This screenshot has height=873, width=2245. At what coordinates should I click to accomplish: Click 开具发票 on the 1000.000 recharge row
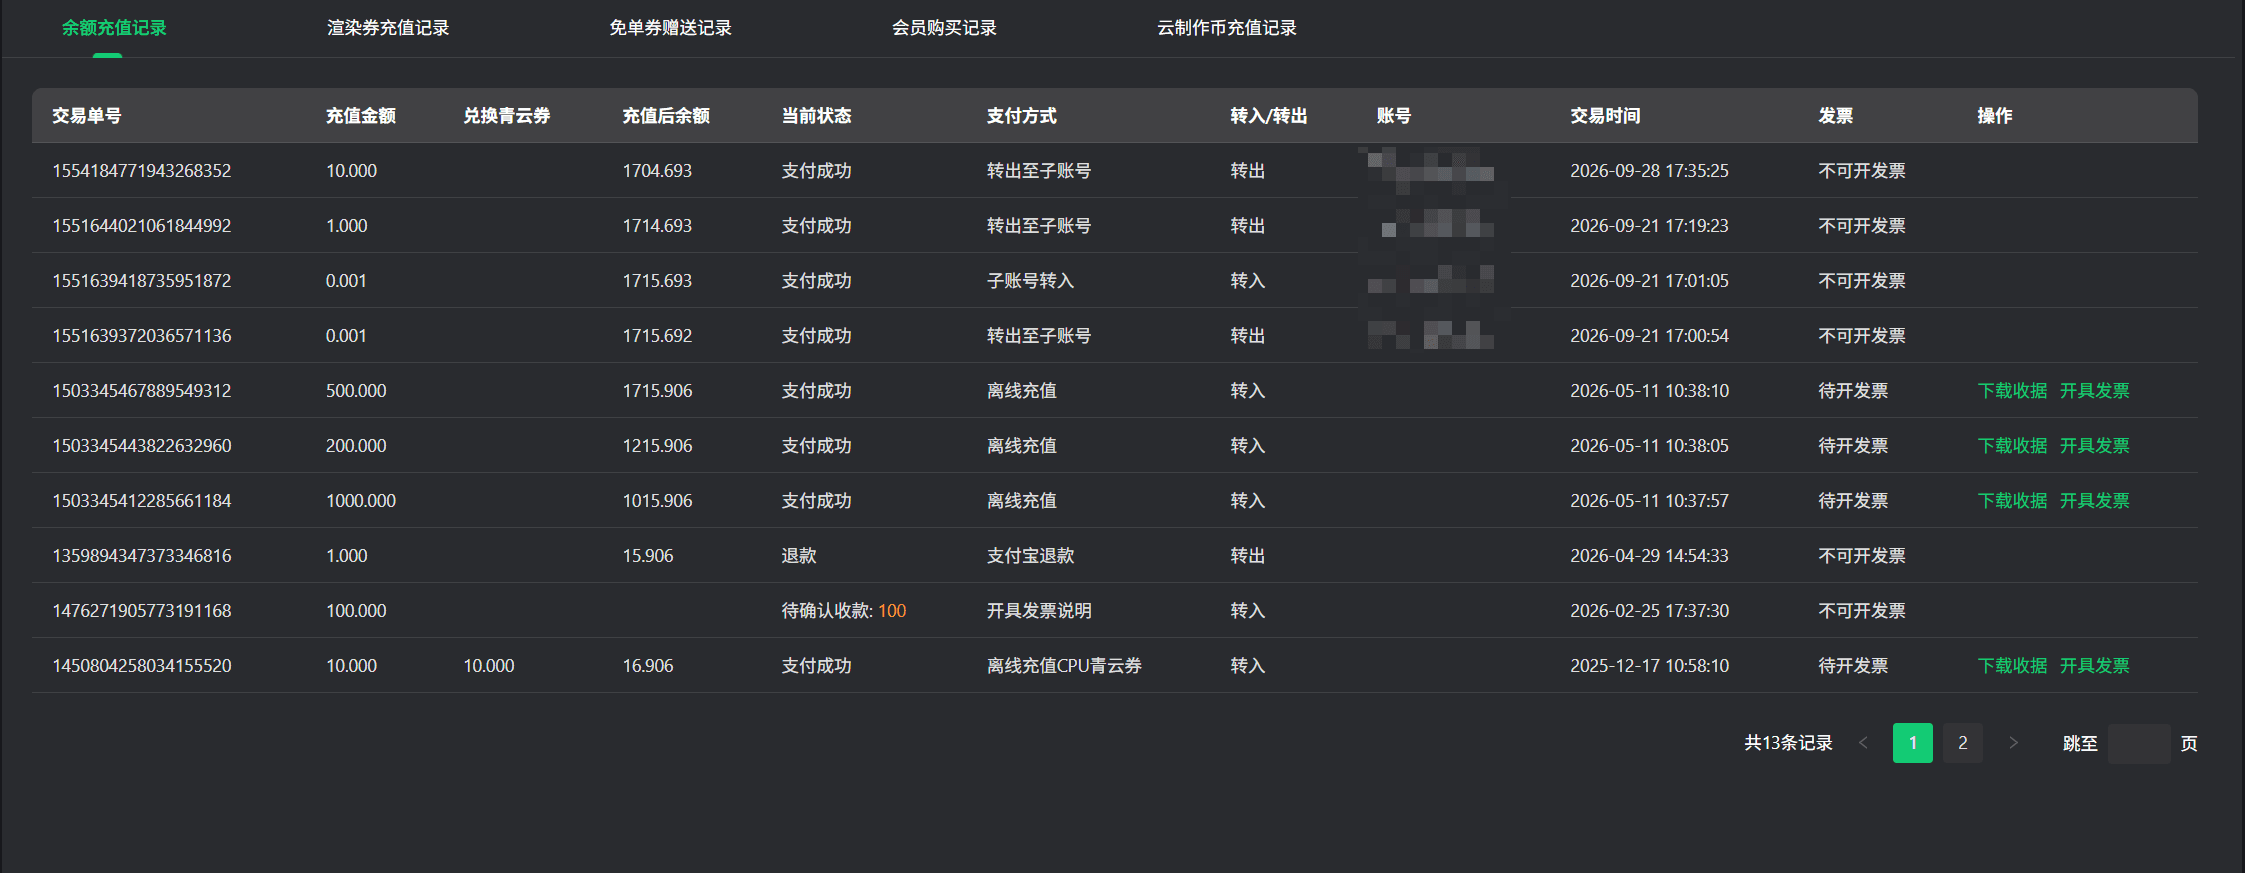click(x=2094, y=501)
